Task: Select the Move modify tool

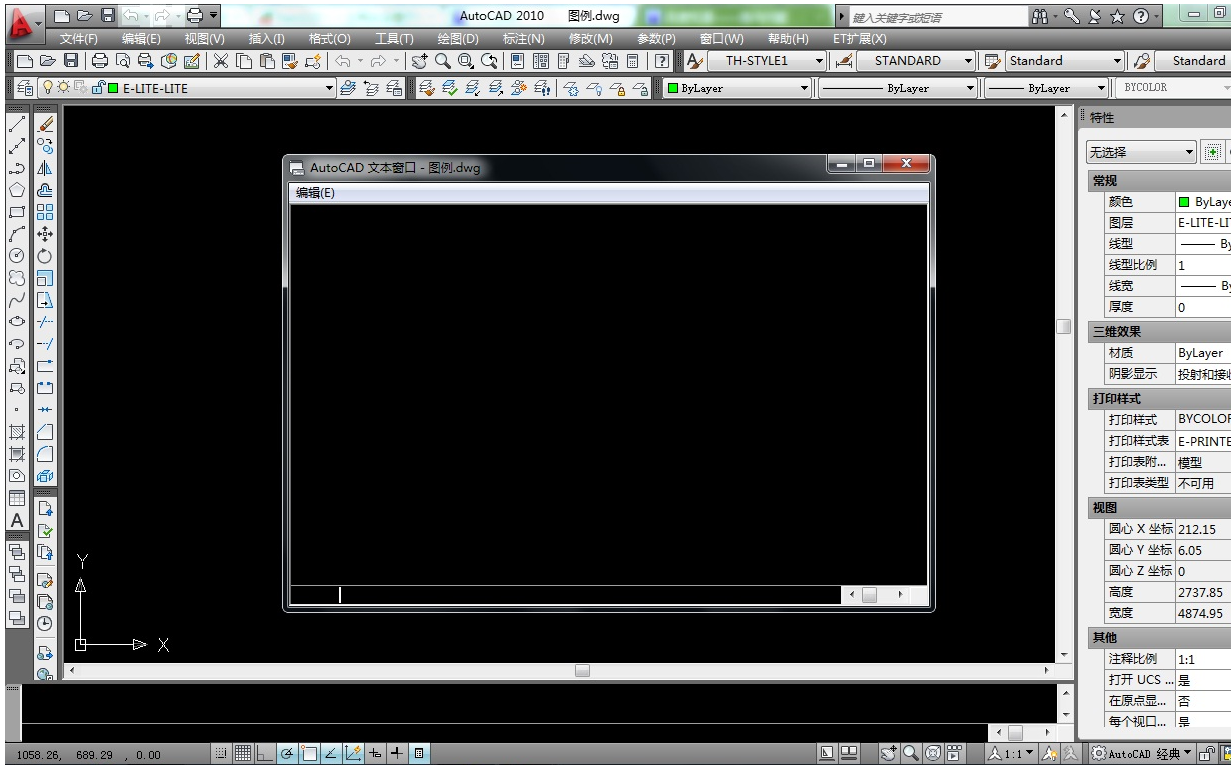Action: (45, 234)
